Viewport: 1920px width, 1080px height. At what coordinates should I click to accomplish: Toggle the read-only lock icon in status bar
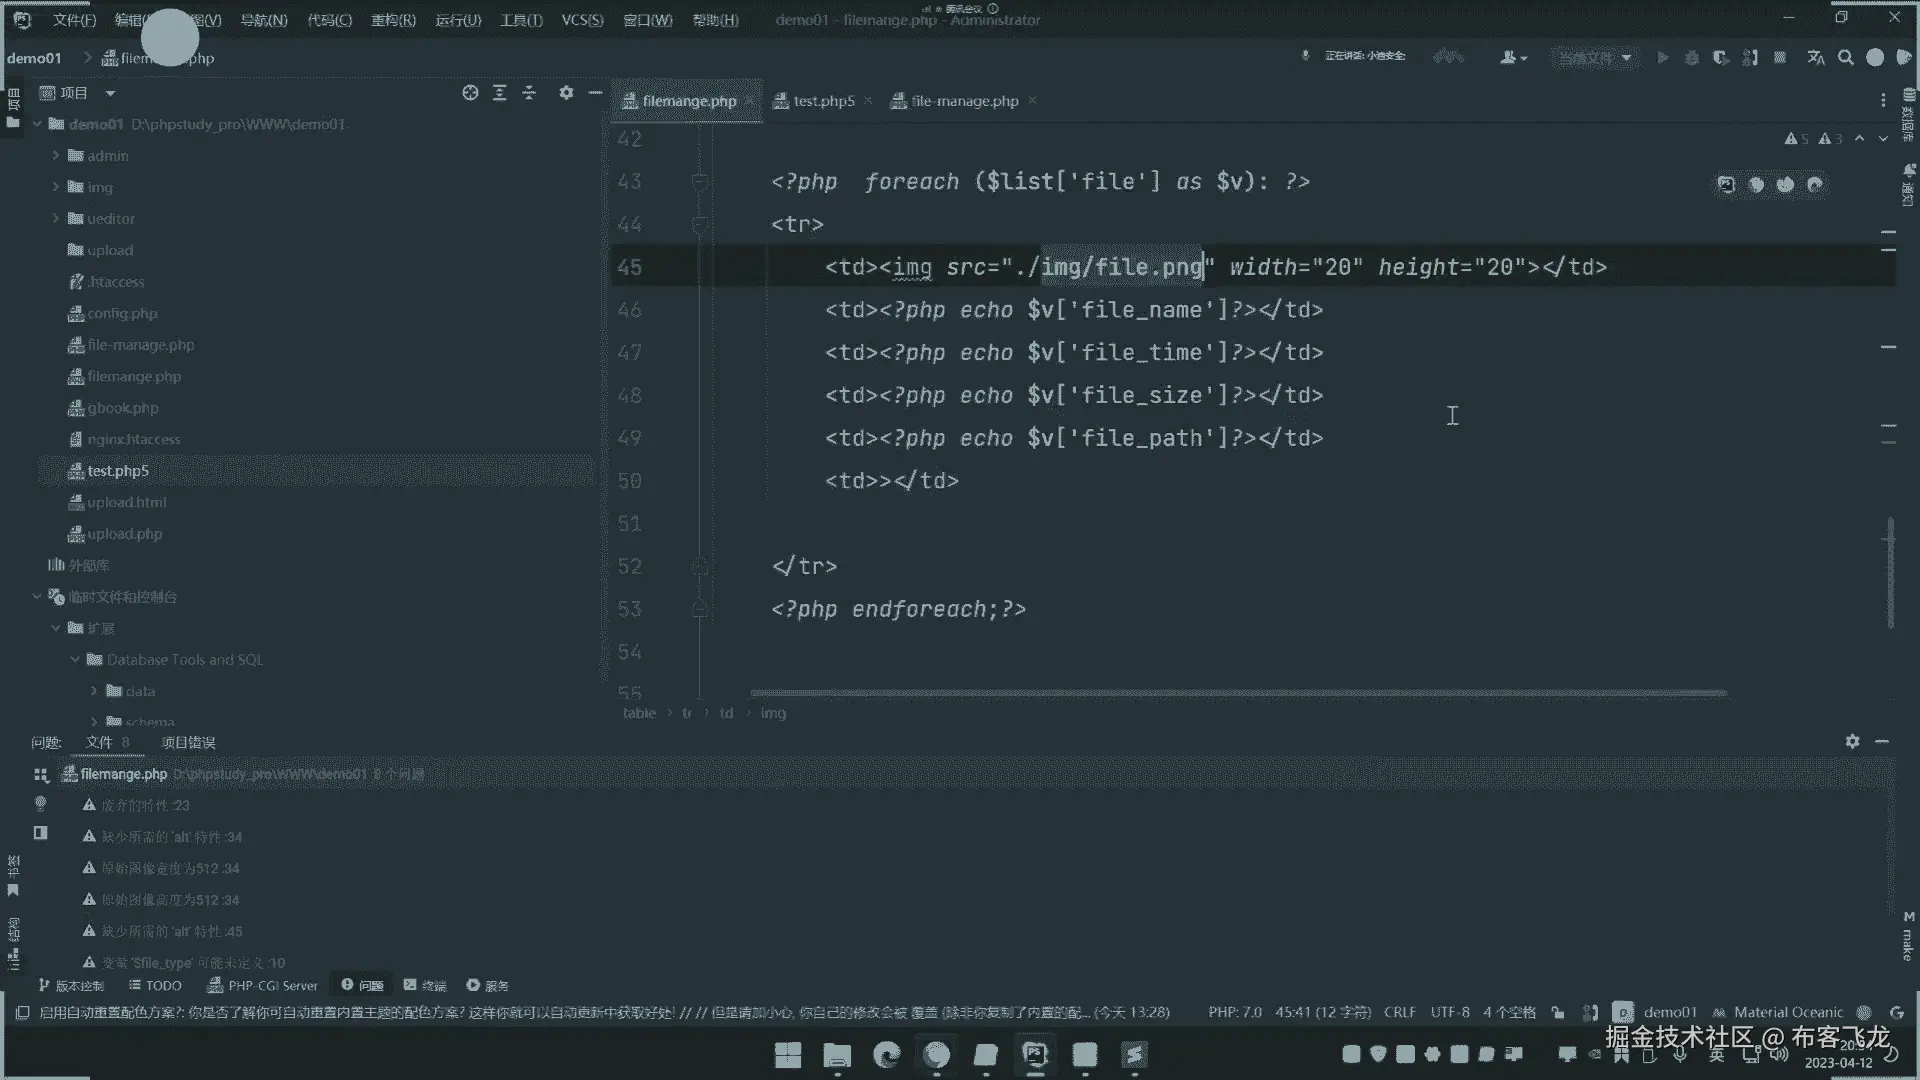[1558, 1012]
